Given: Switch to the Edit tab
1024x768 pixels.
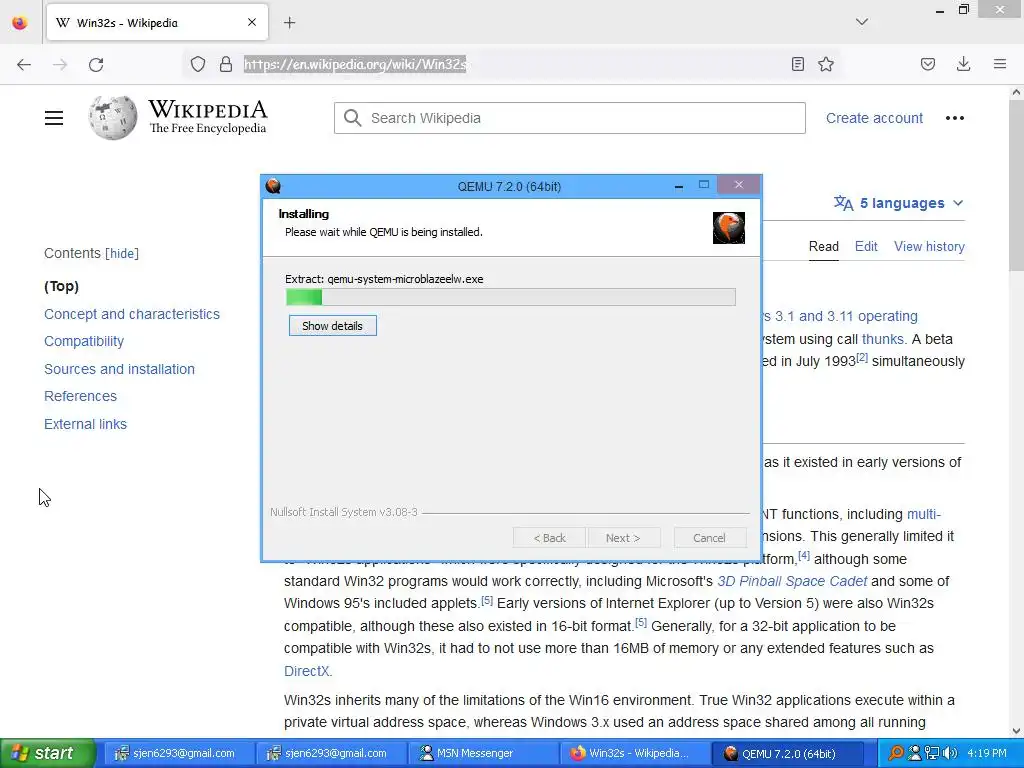Looking at the screenshot, I should click(x=866, y=246).
